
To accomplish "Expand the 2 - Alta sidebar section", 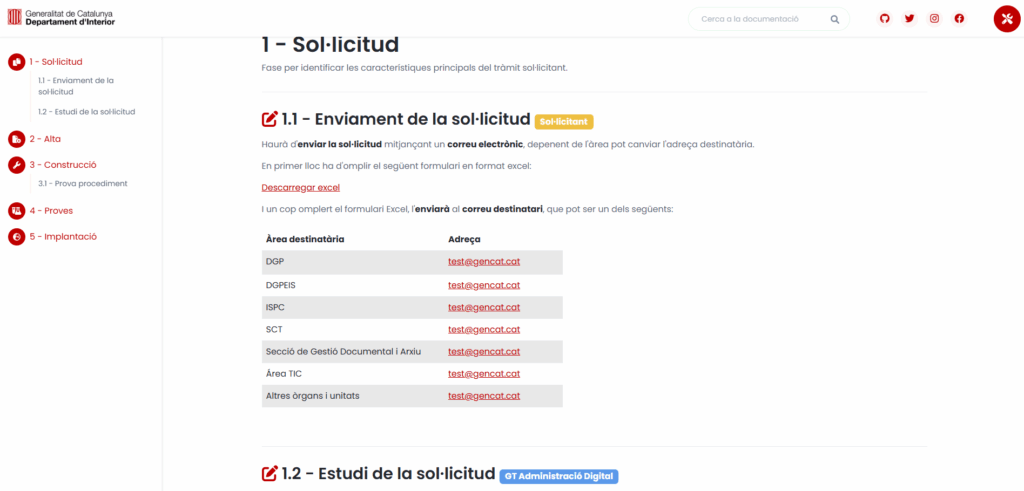I will pyautogui.click(x=44, y=139).
